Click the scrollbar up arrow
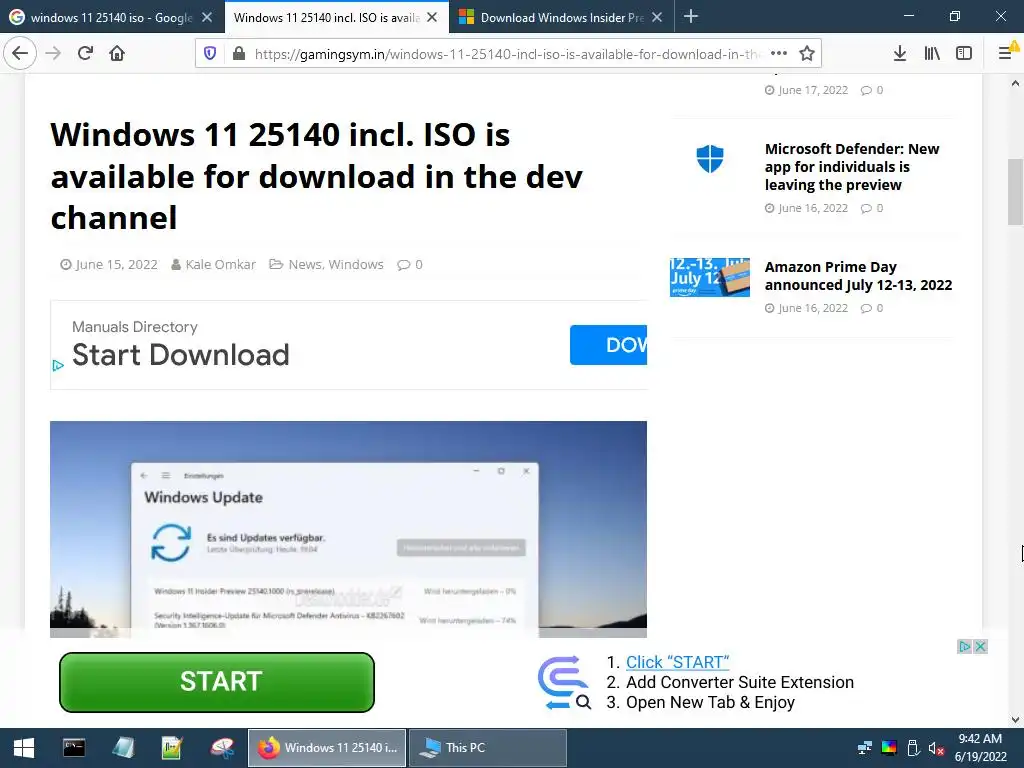The height and width of the screenshot is (768, 1024). (1015, 83)
